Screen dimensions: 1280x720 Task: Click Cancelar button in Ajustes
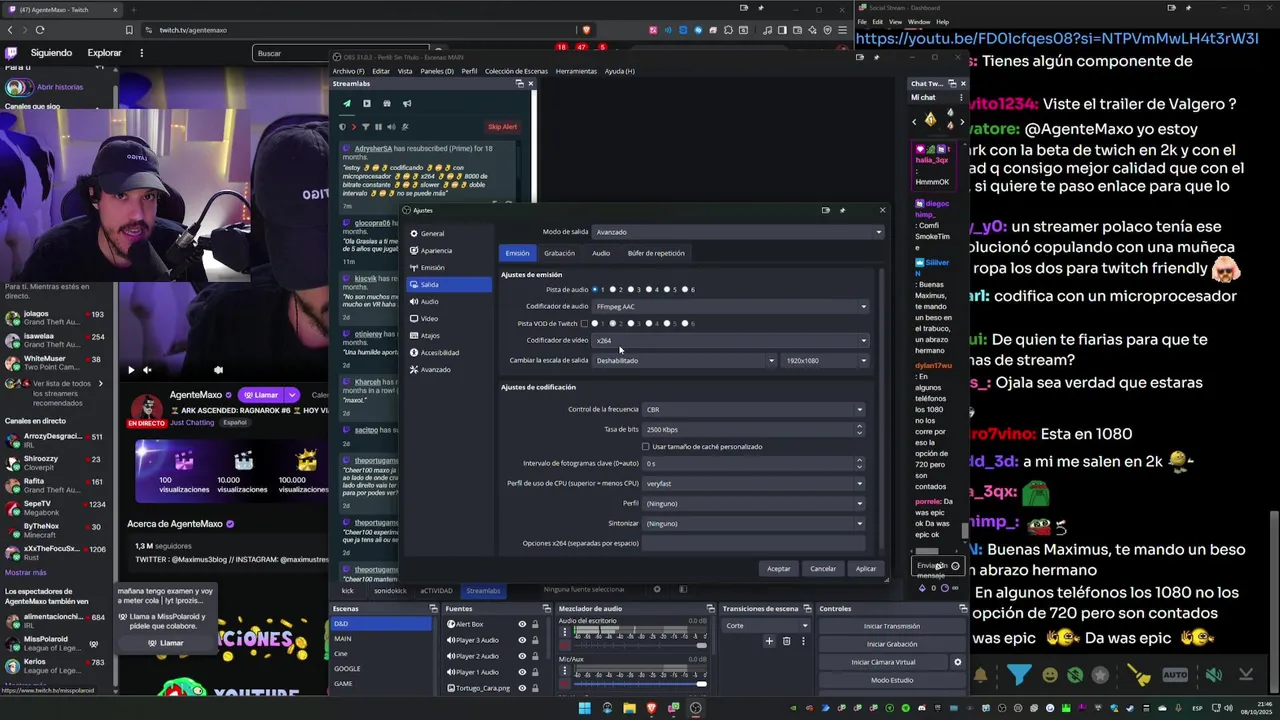click(823, 568)
